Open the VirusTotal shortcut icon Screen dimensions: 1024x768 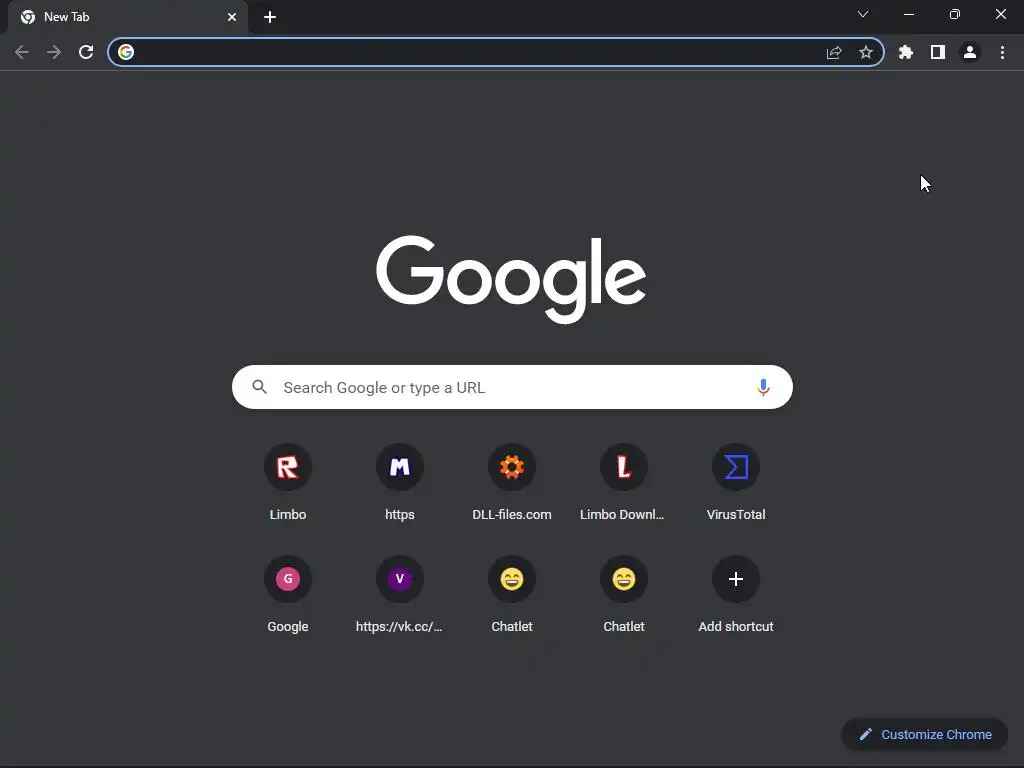(736, 467)
